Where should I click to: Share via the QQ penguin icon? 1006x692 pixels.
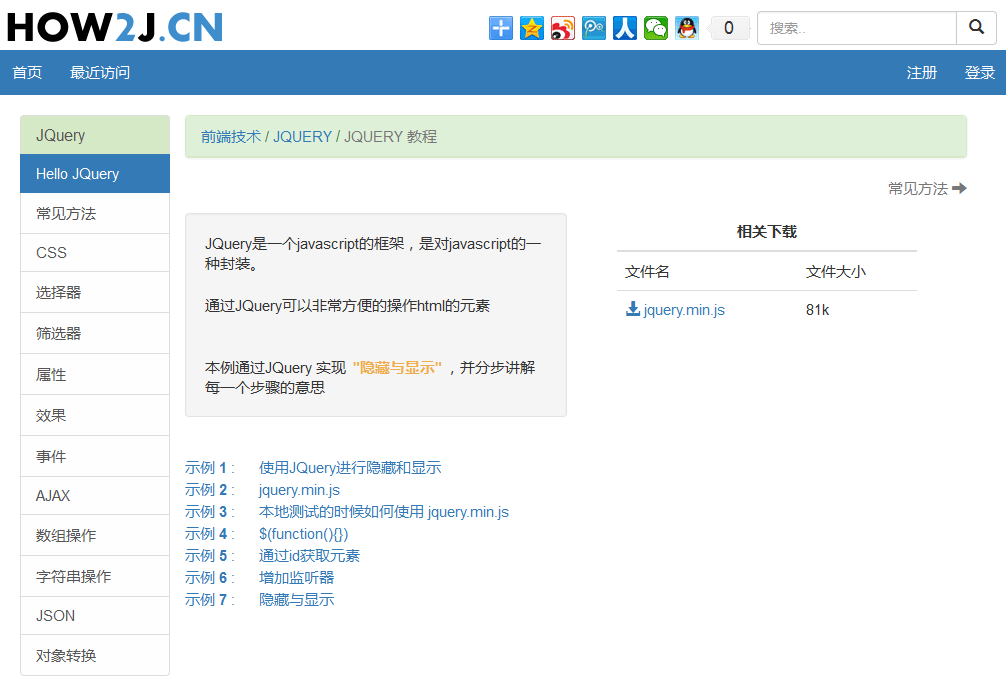[687, 28]
